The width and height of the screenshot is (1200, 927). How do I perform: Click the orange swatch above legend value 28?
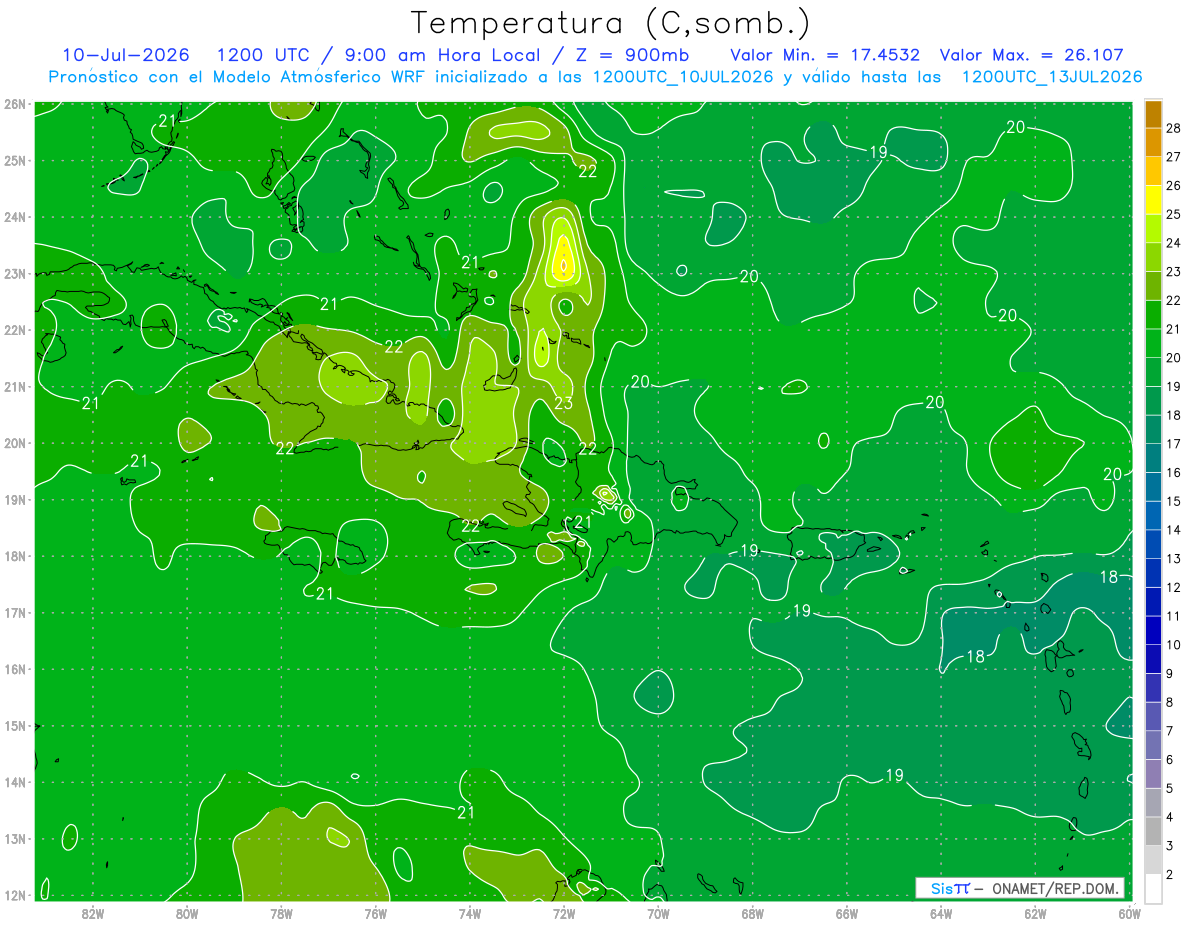tap(1153, 114)
